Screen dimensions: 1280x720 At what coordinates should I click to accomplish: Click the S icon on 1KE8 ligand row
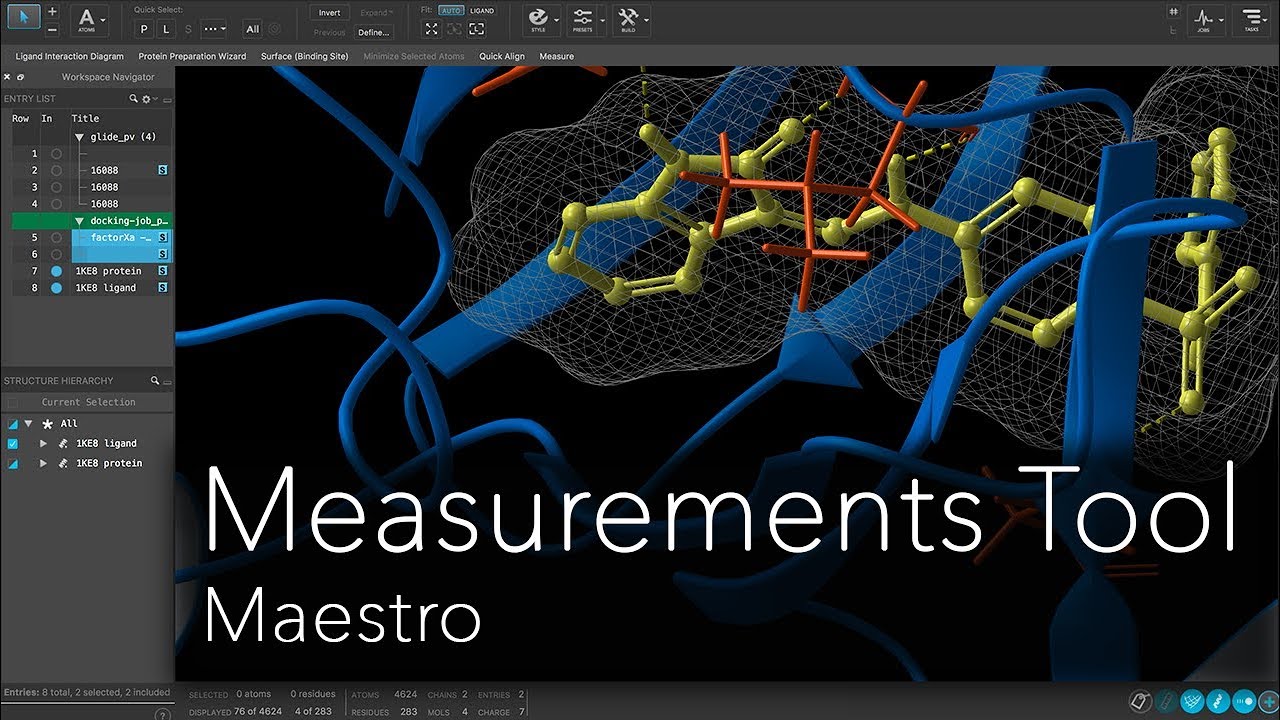click(x=162, y=288)
